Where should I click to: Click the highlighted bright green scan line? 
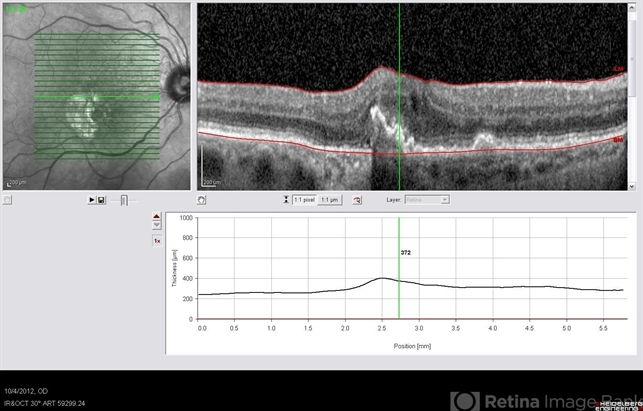[x=96, y=97]
